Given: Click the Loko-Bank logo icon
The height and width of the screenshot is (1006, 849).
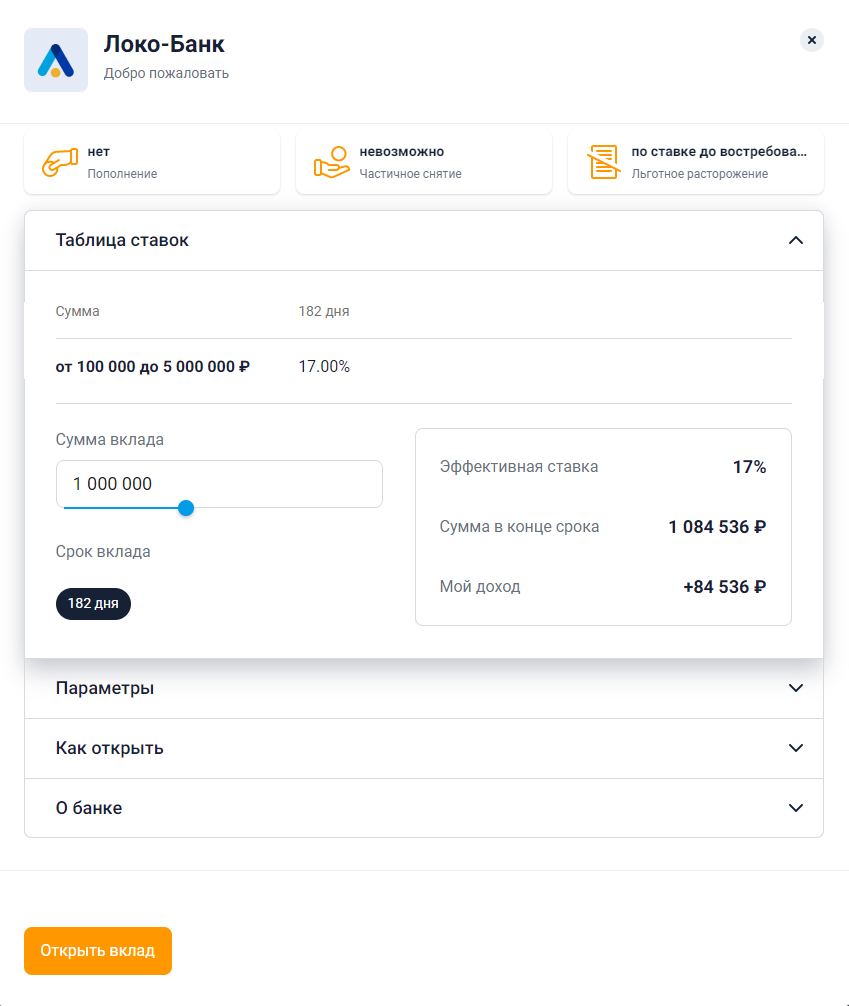Looking at the screenshot, I should 56,60.
